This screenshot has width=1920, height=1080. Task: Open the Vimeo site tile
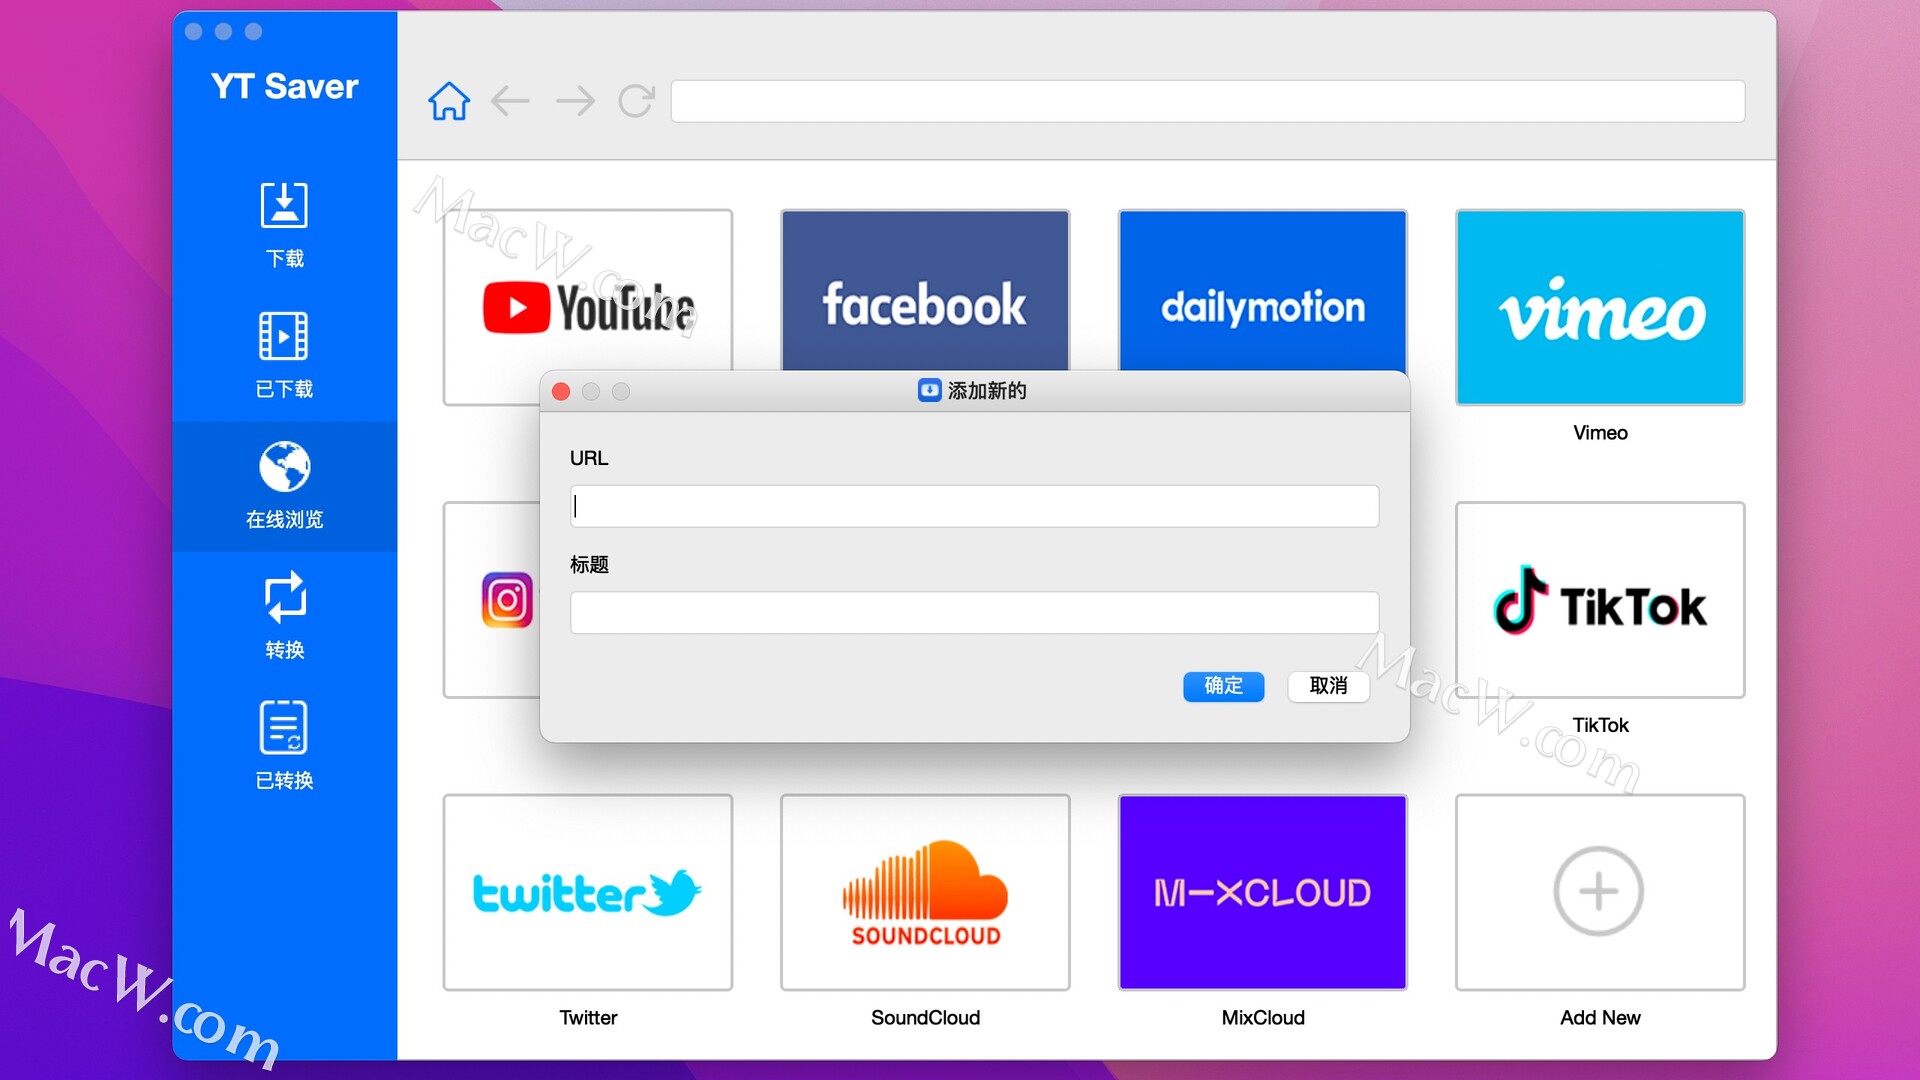pyautogui.click(x=1600, y=307)
